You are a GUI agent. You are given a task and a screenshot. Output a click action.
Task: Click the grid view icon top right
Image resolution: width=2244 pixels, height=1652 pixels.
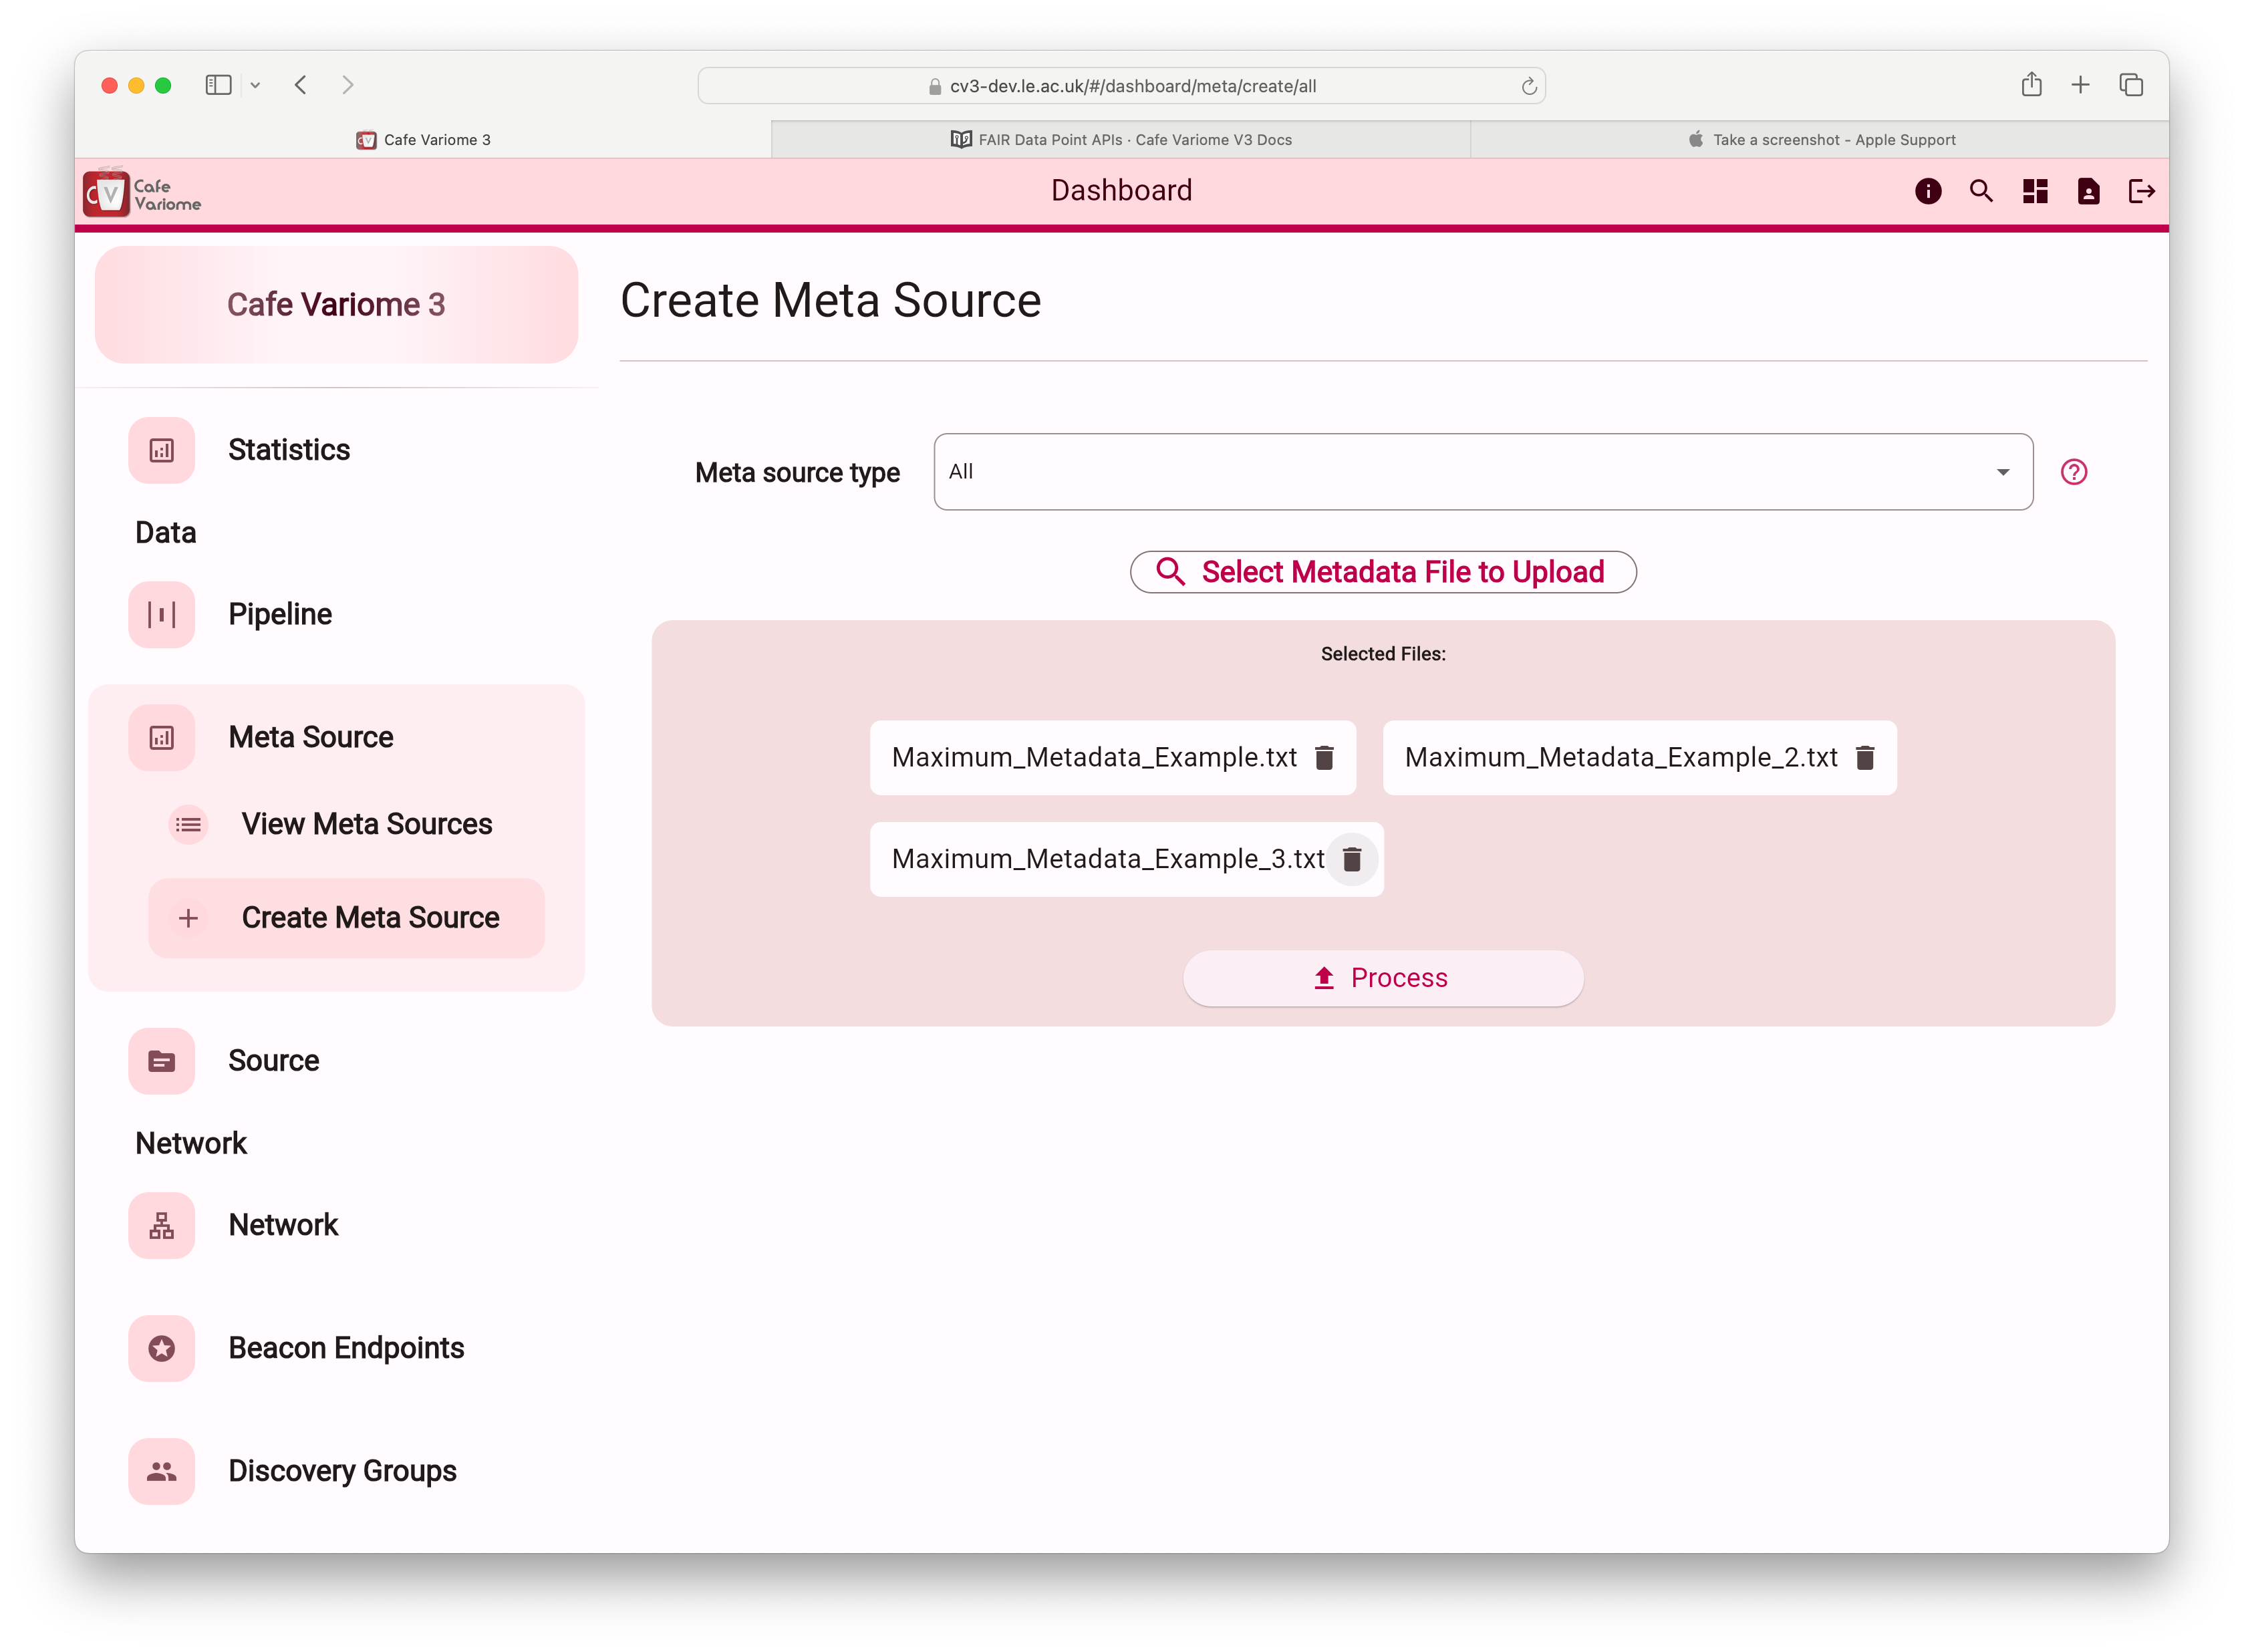point(2033,190)
